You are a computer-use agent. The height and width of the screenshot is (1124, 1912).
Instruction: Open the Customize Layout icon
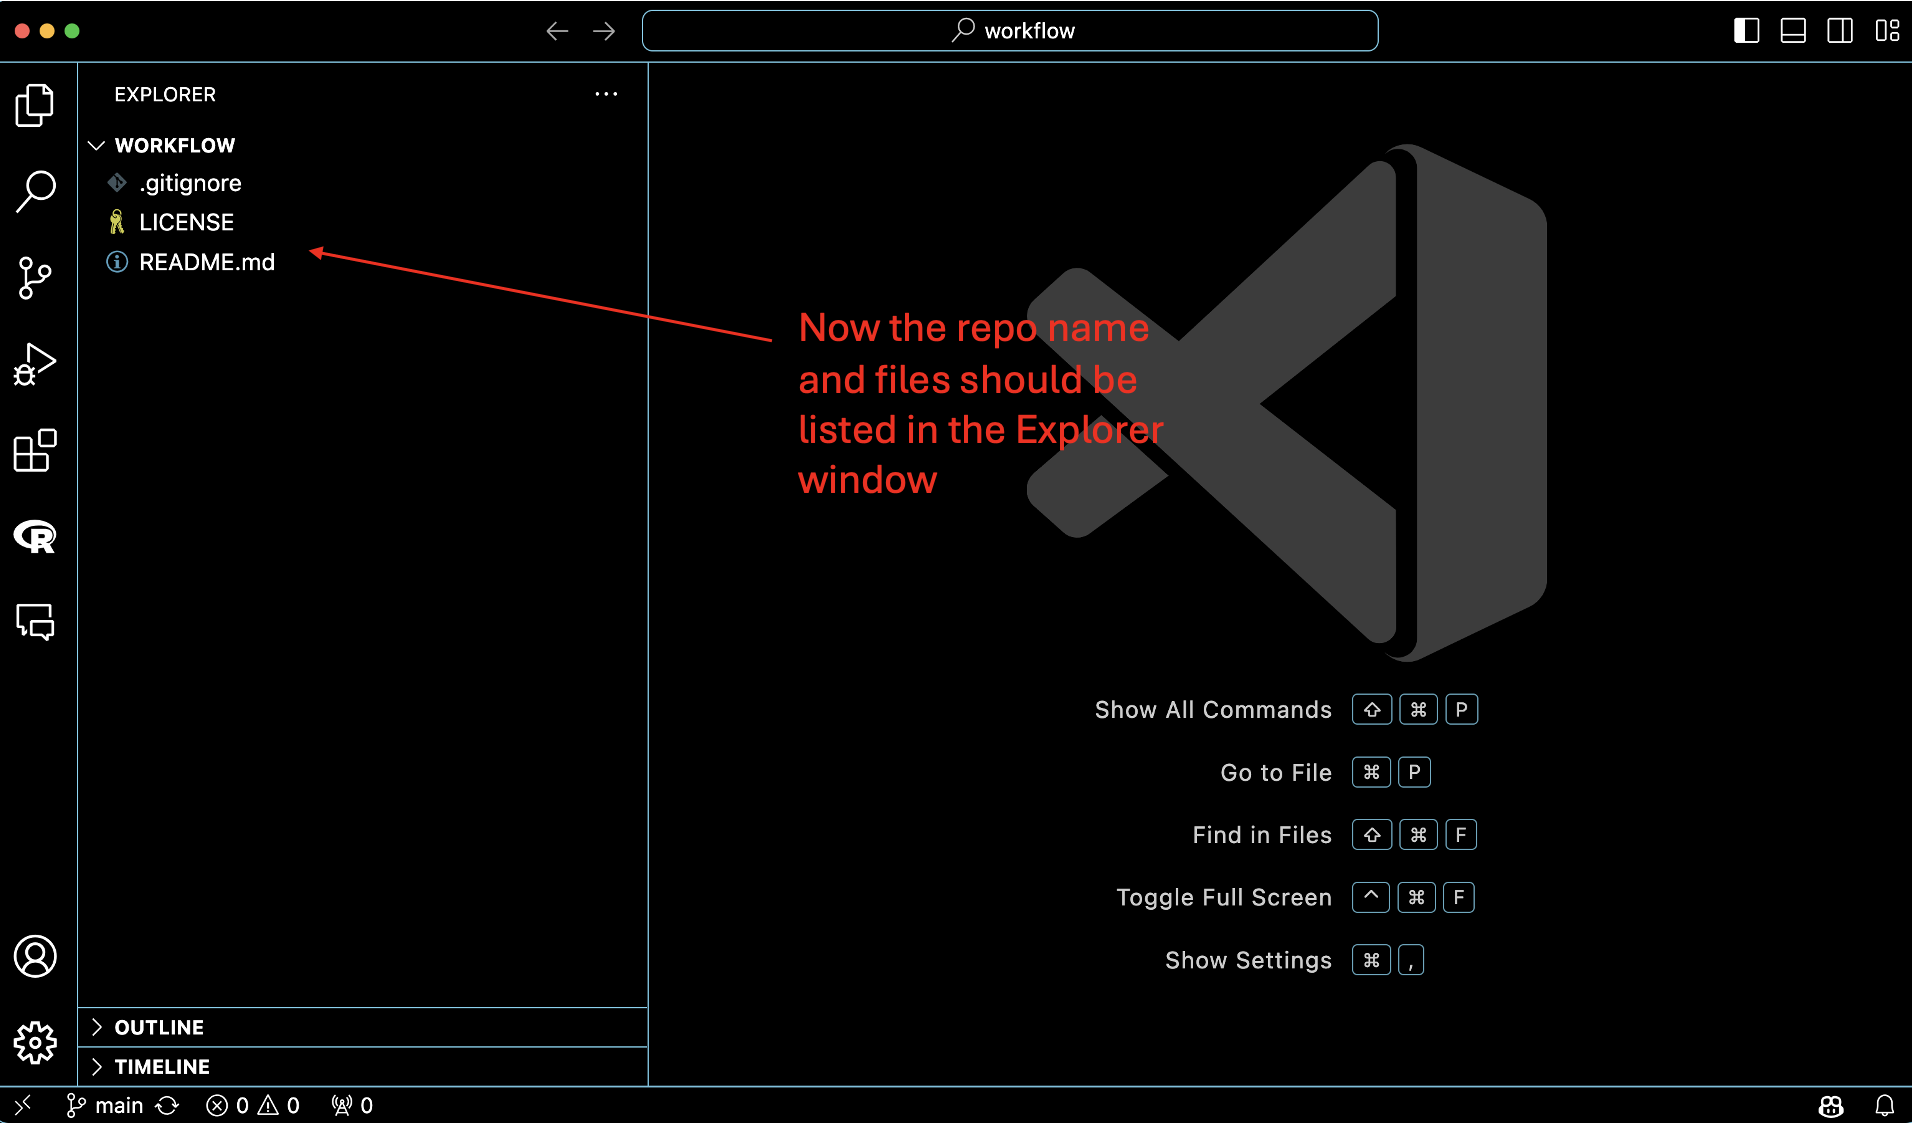click(x=1887, y=31)
